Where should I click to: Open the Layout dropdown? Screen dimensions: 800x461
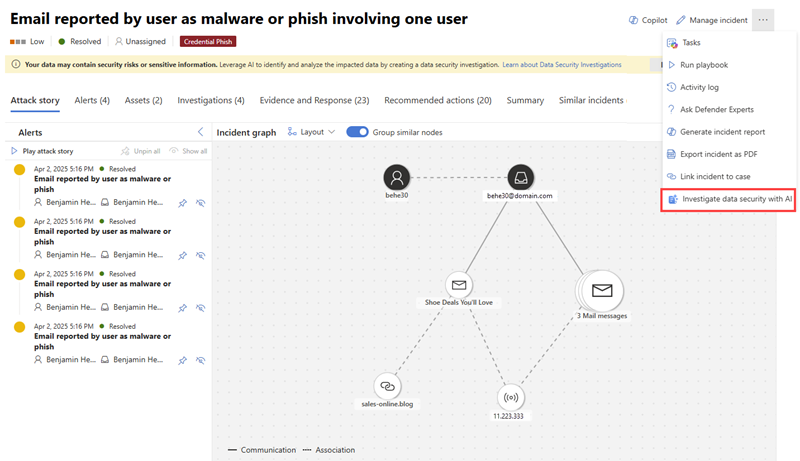coord(311,132)
